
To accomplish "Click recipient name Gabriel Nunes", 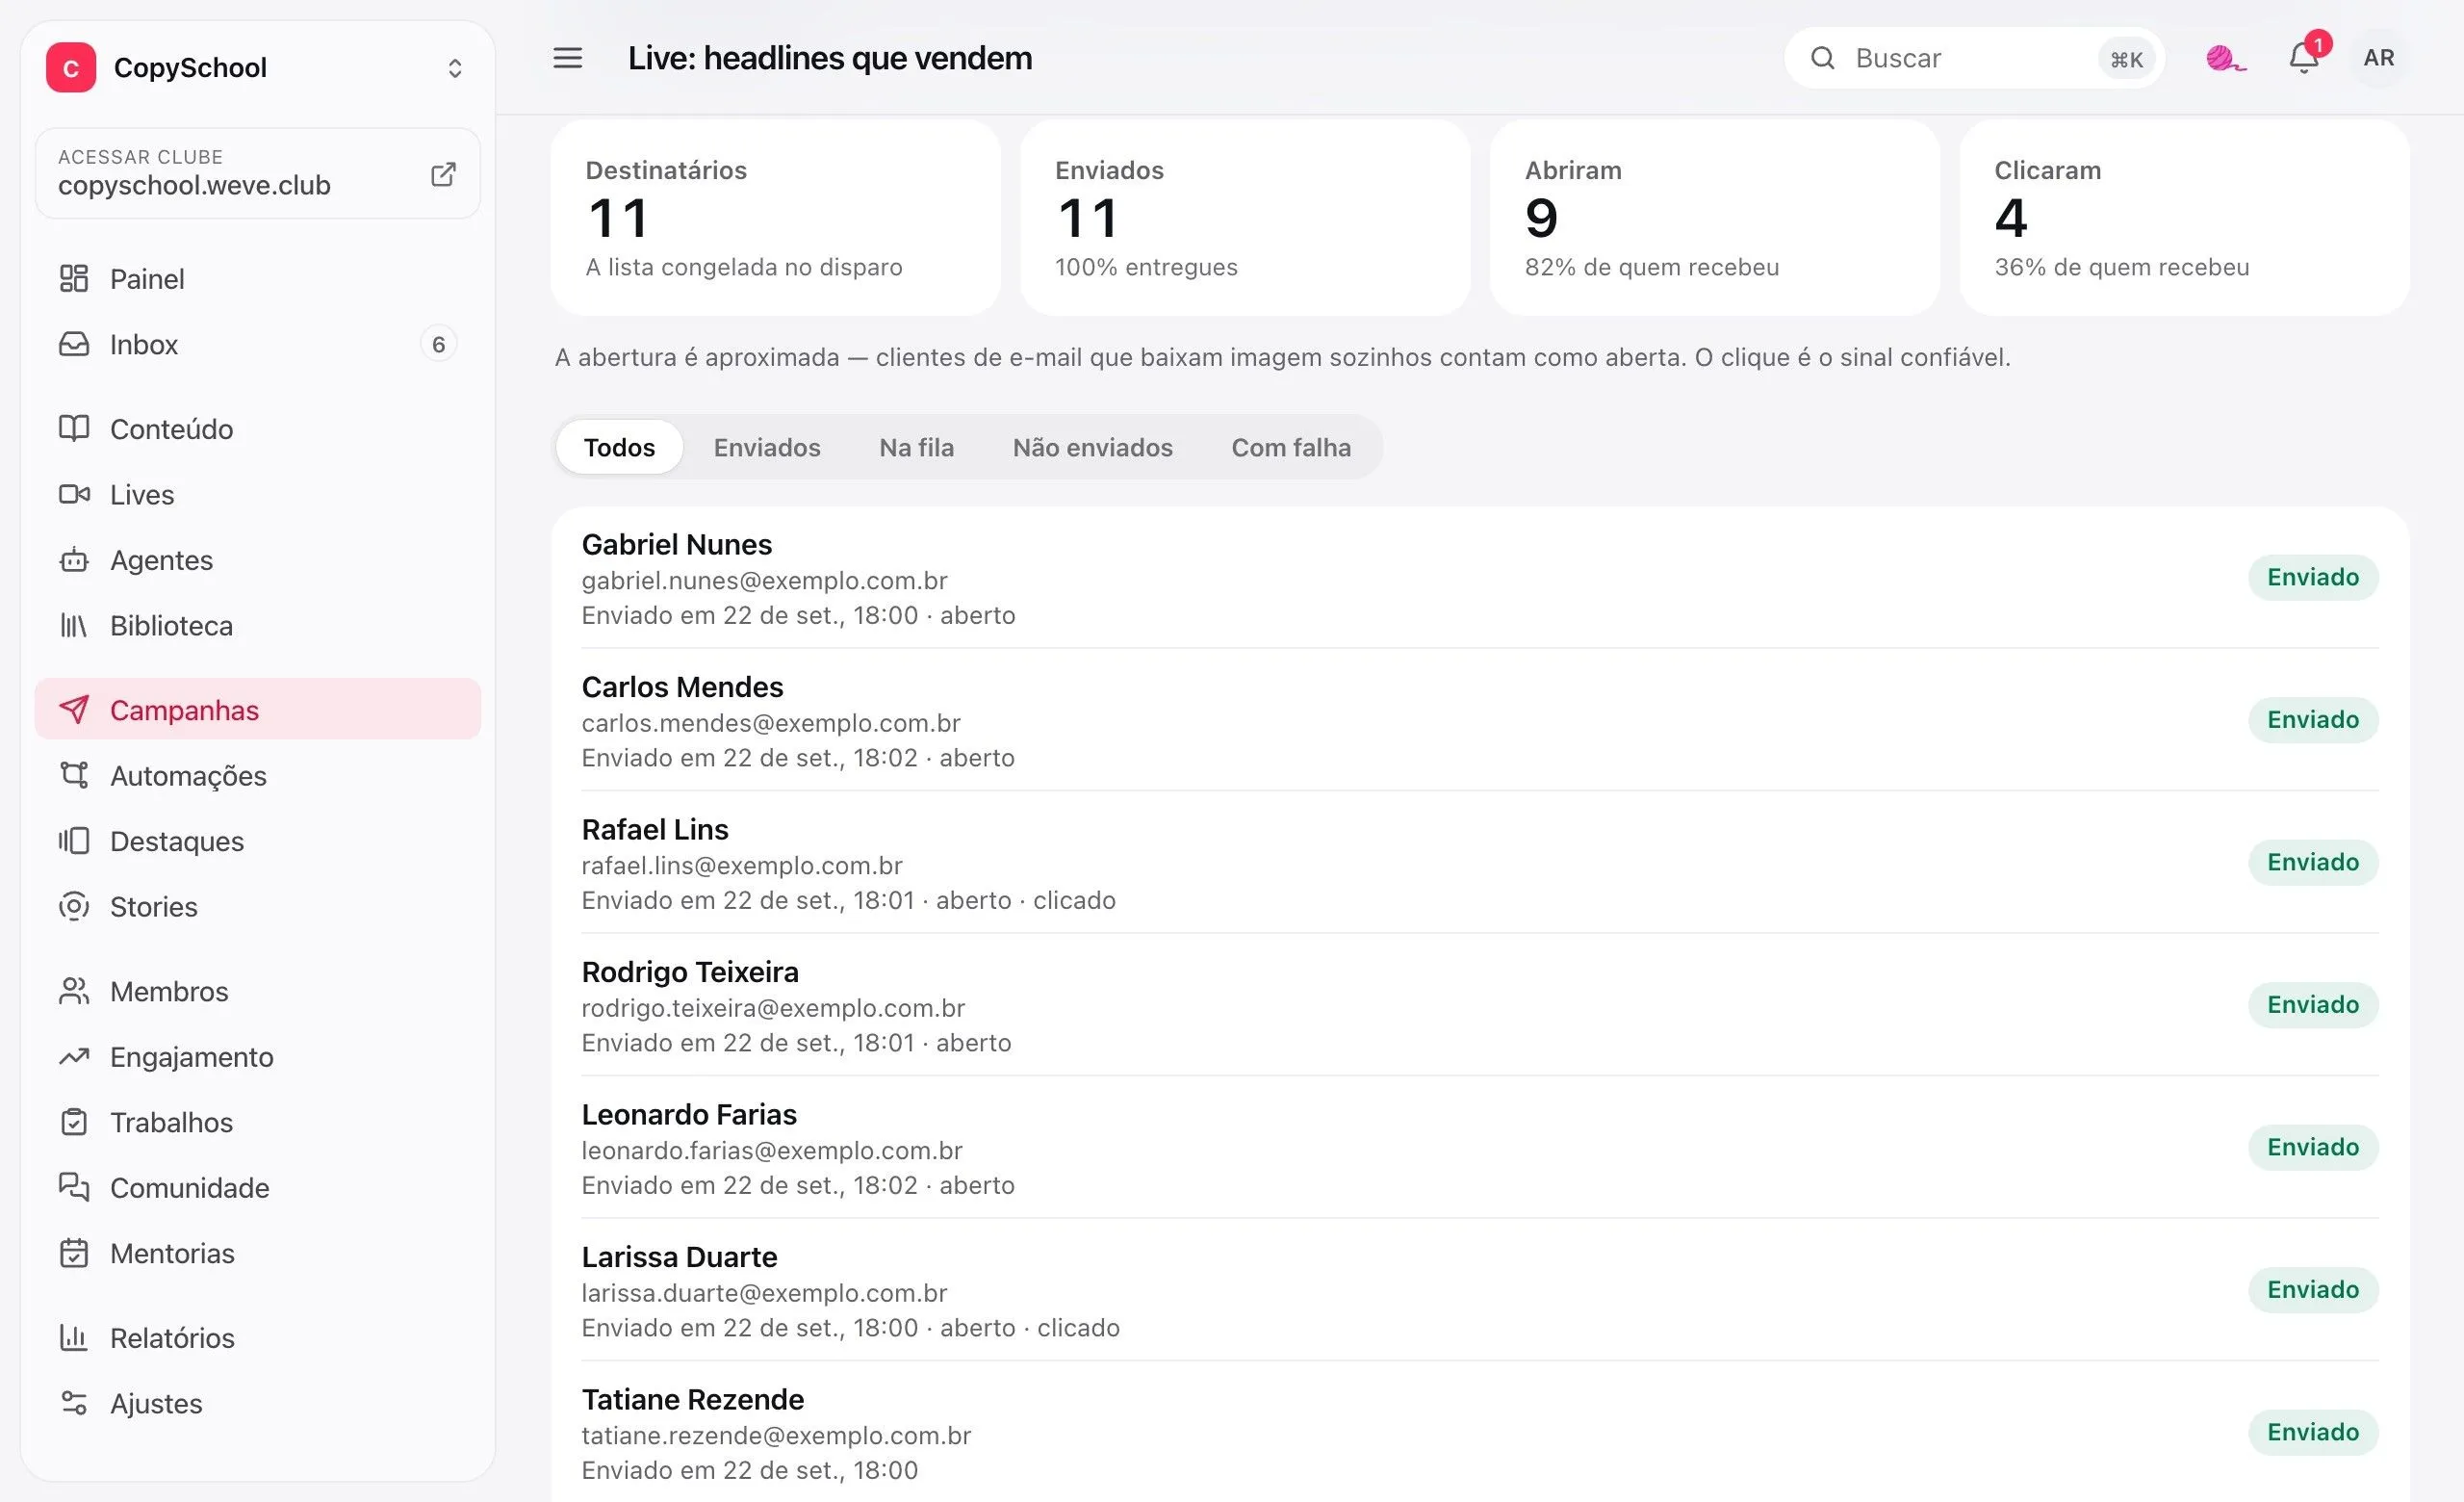I will (677, 544).
